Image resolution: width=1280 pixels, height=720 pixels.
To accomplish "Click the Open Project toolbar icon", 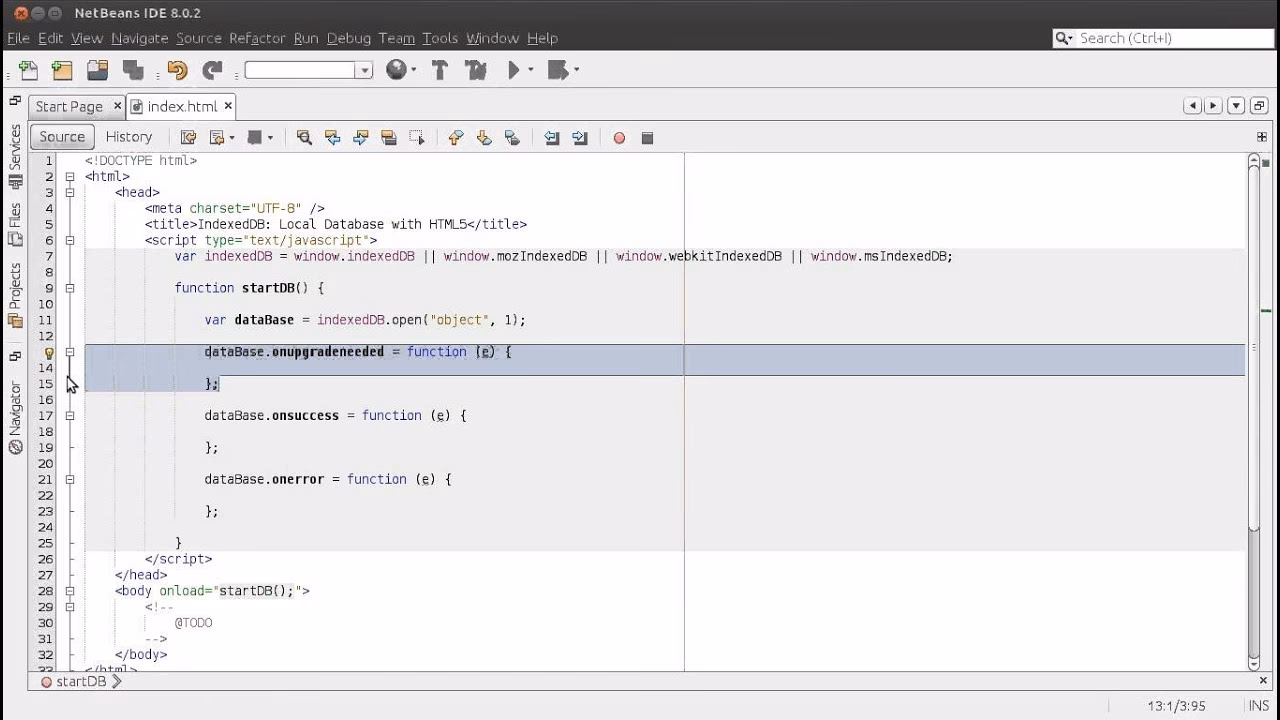I will [x=97, y=70].
